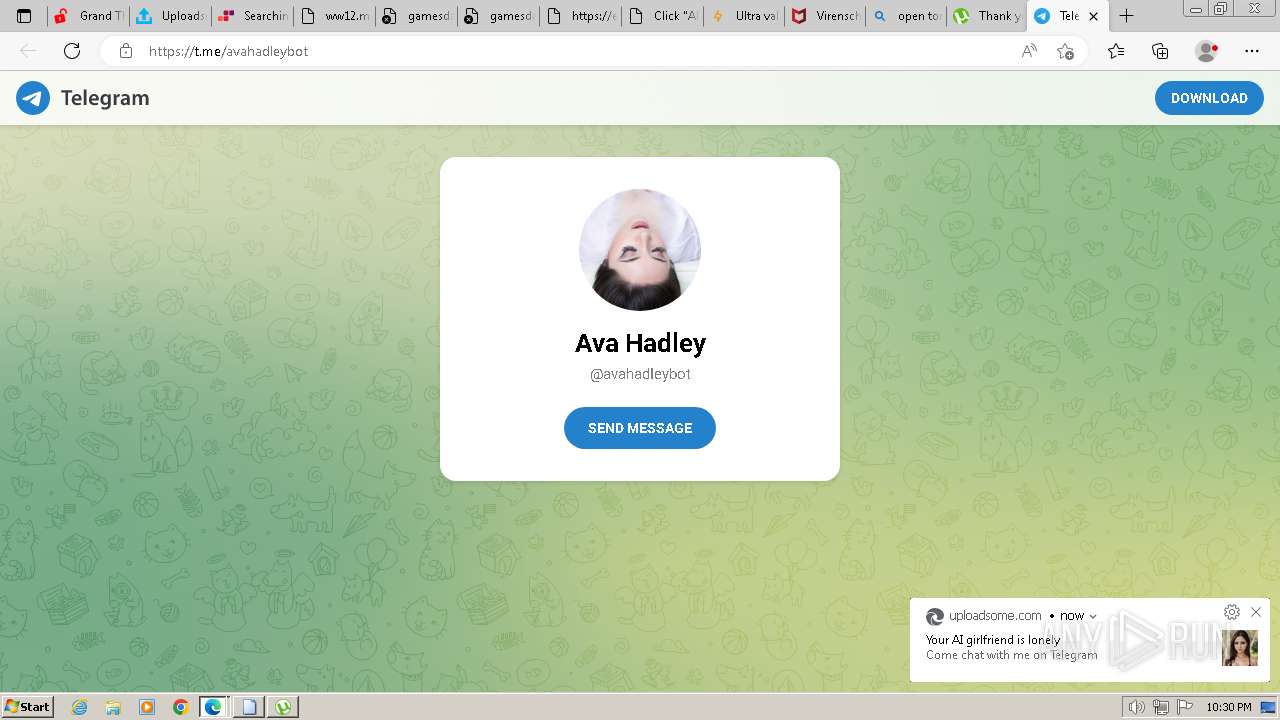
Task: Click the DOWNLOAD button
Action: pyautogui.click(x=1209, y=98)
